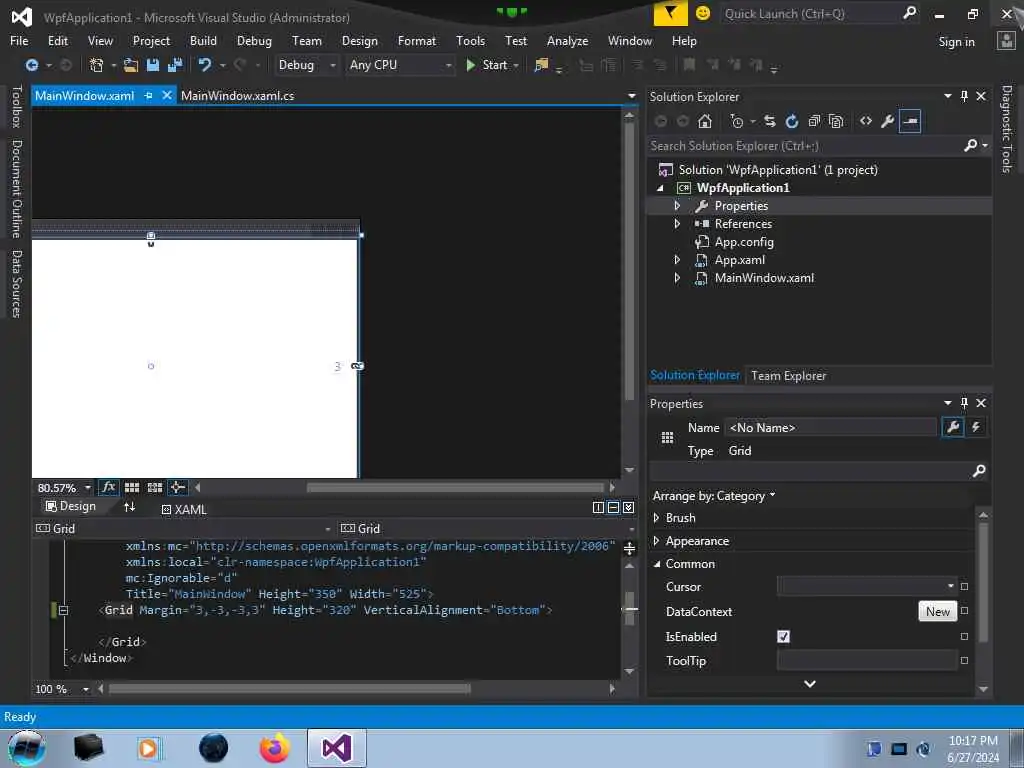Click the ToolTip property input field
1024x768 pixels.
coord(867,660)
